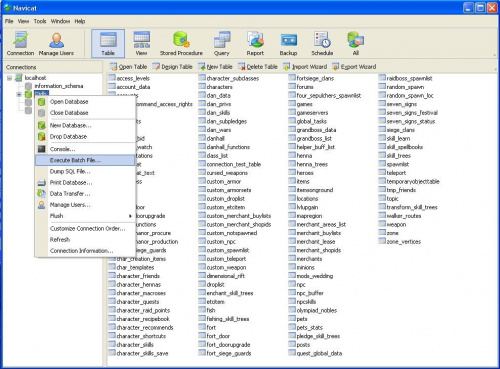
Task: Choose Data Transfer... entry
Action: 85,193
